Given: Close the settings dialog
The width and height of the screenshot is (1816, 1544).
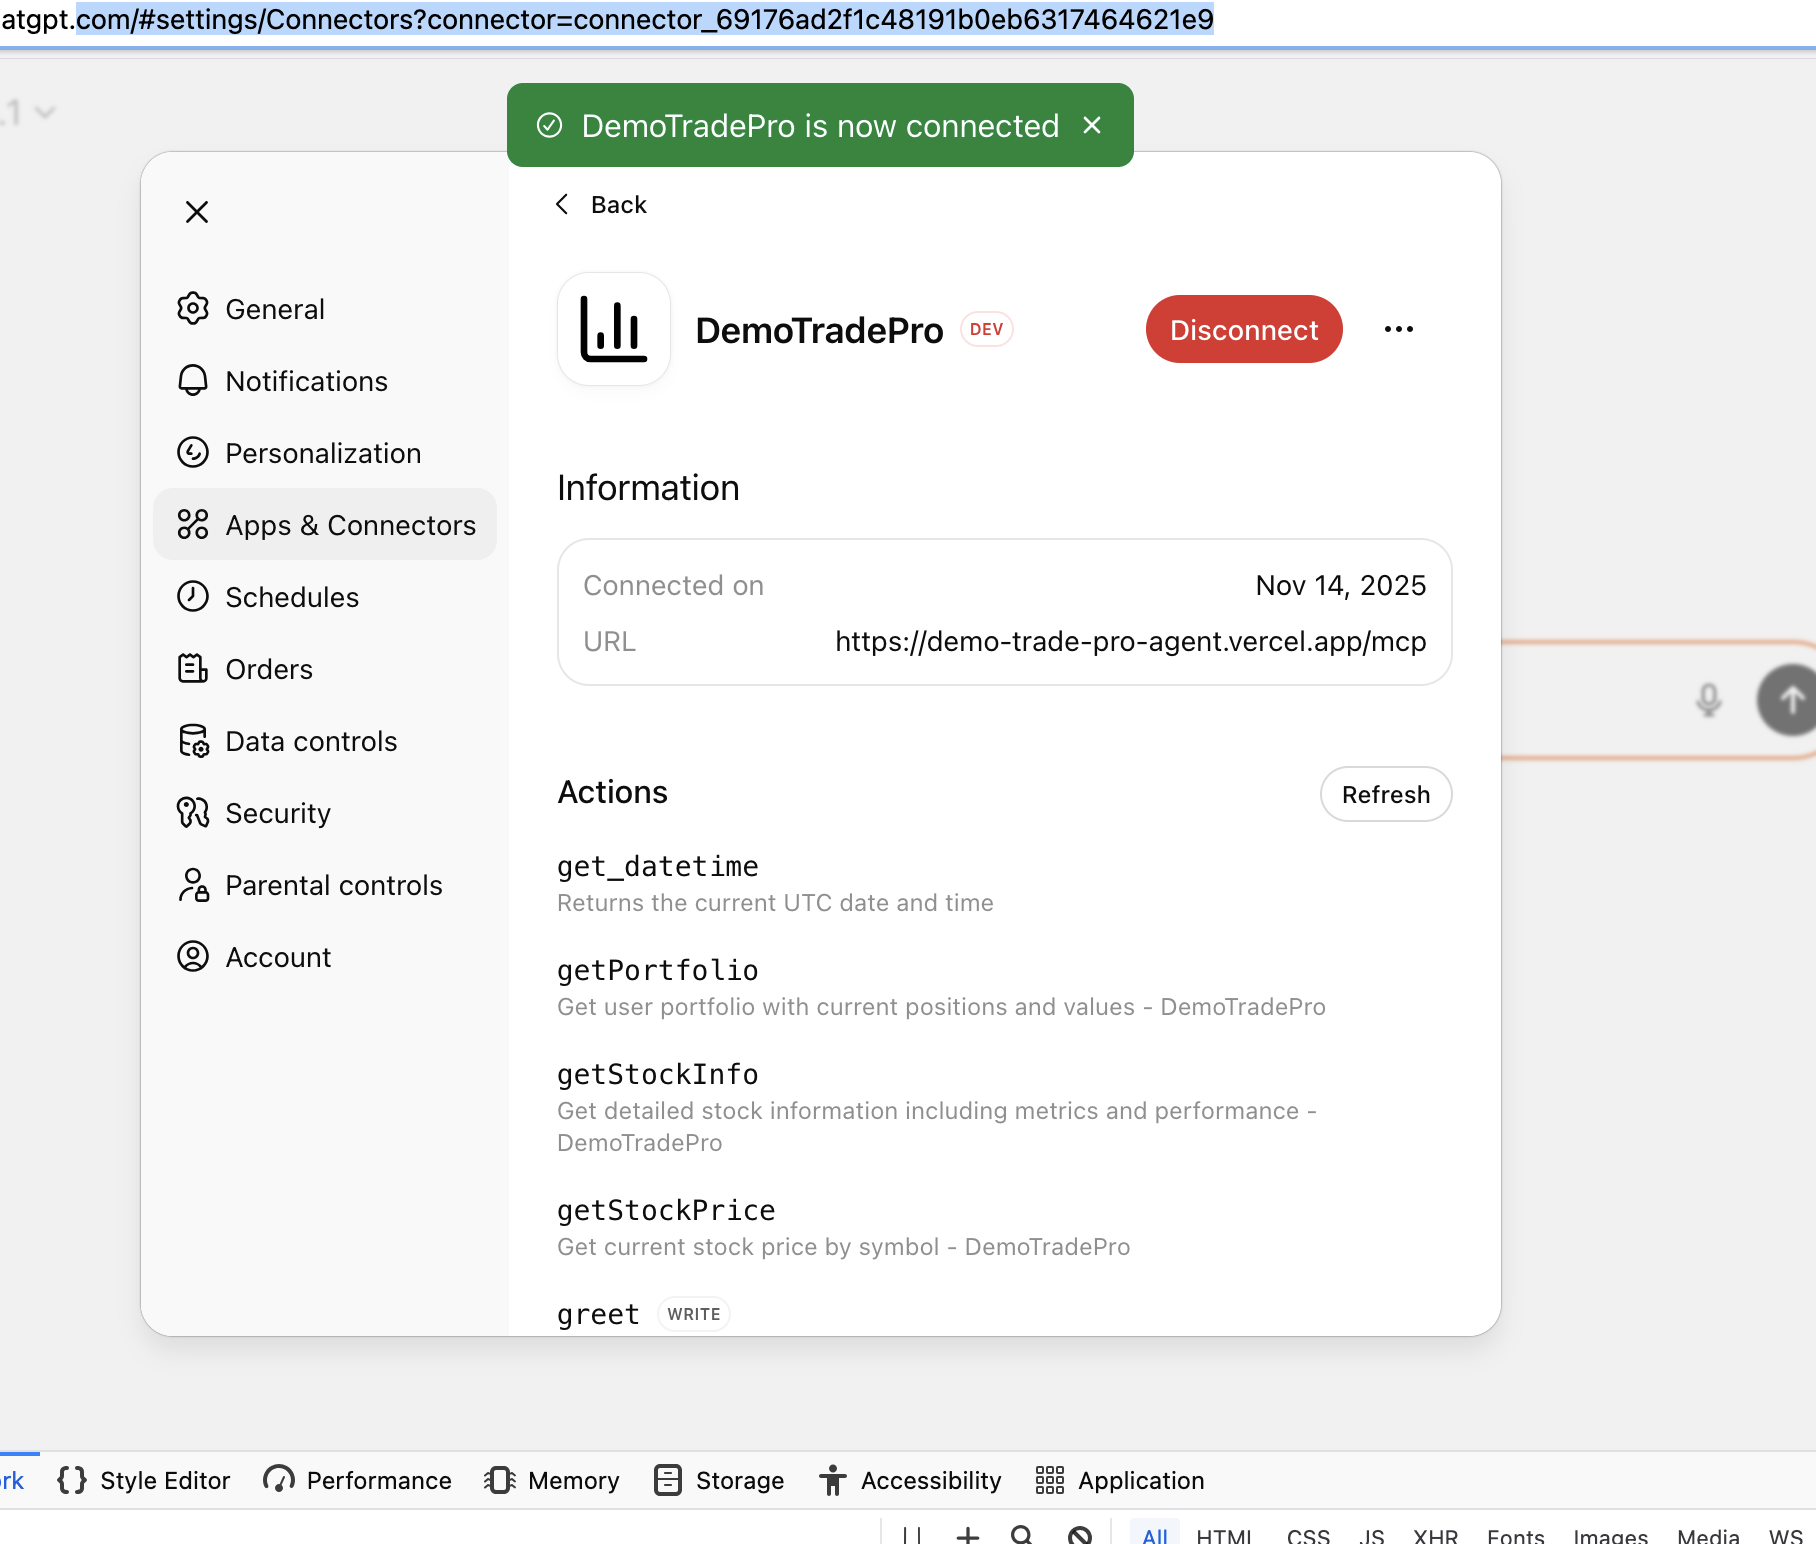Looking at the screenshot, I should click(x=197, y=212).
